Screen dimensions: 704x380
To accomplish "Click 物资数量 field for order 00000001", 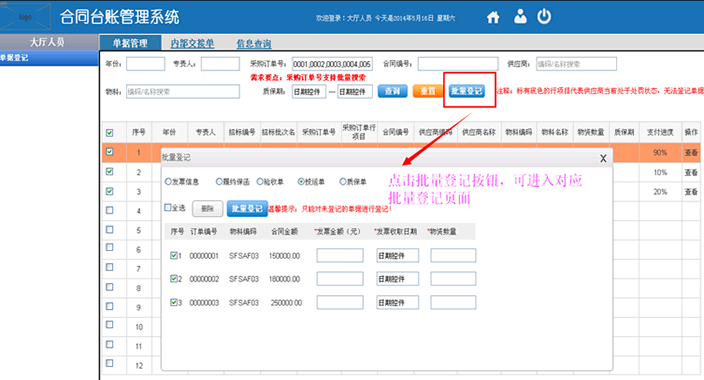I will [x=453, y=256].
